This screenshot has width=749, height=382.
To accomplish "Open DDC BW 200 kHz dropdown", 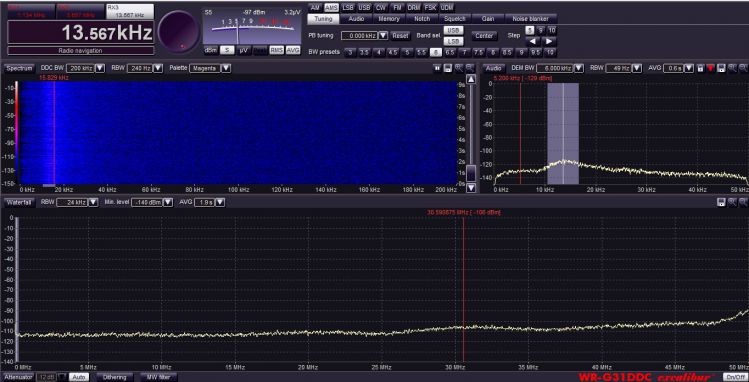I will coord(99,68).
